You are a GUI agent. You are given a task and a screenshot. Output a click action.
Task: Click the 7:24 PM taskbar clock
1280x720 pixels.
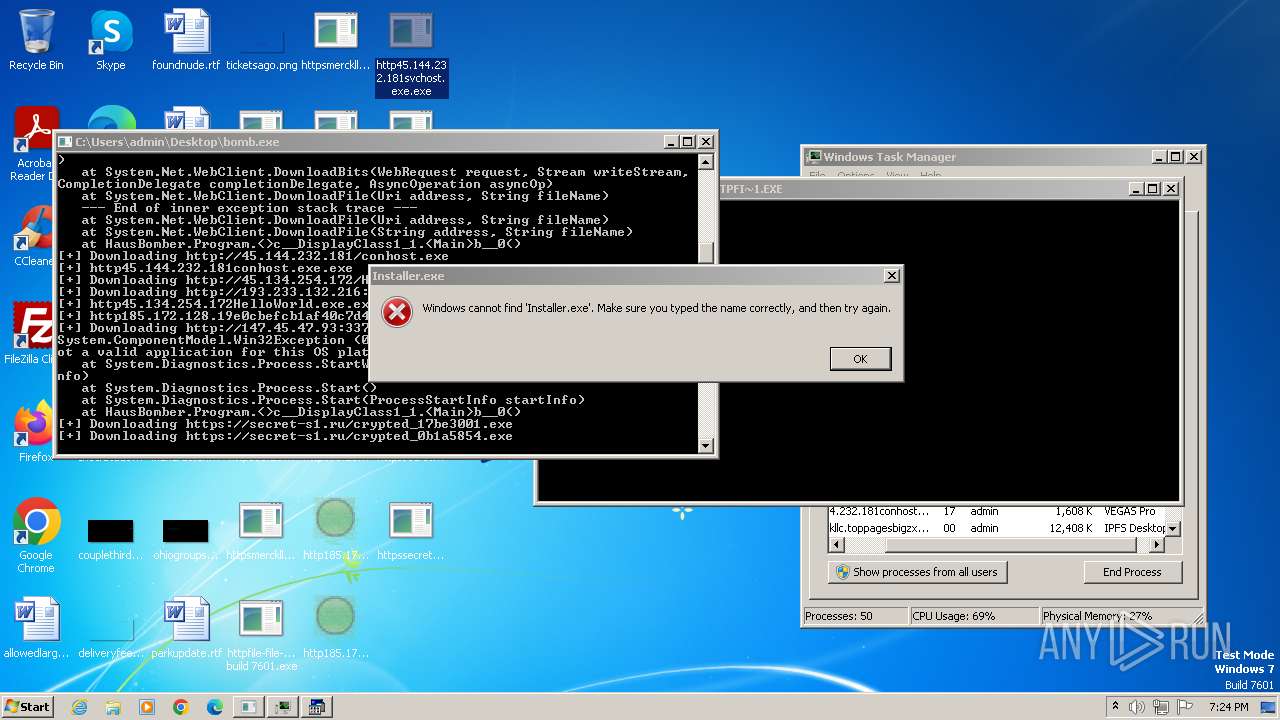click(1228, 707)
